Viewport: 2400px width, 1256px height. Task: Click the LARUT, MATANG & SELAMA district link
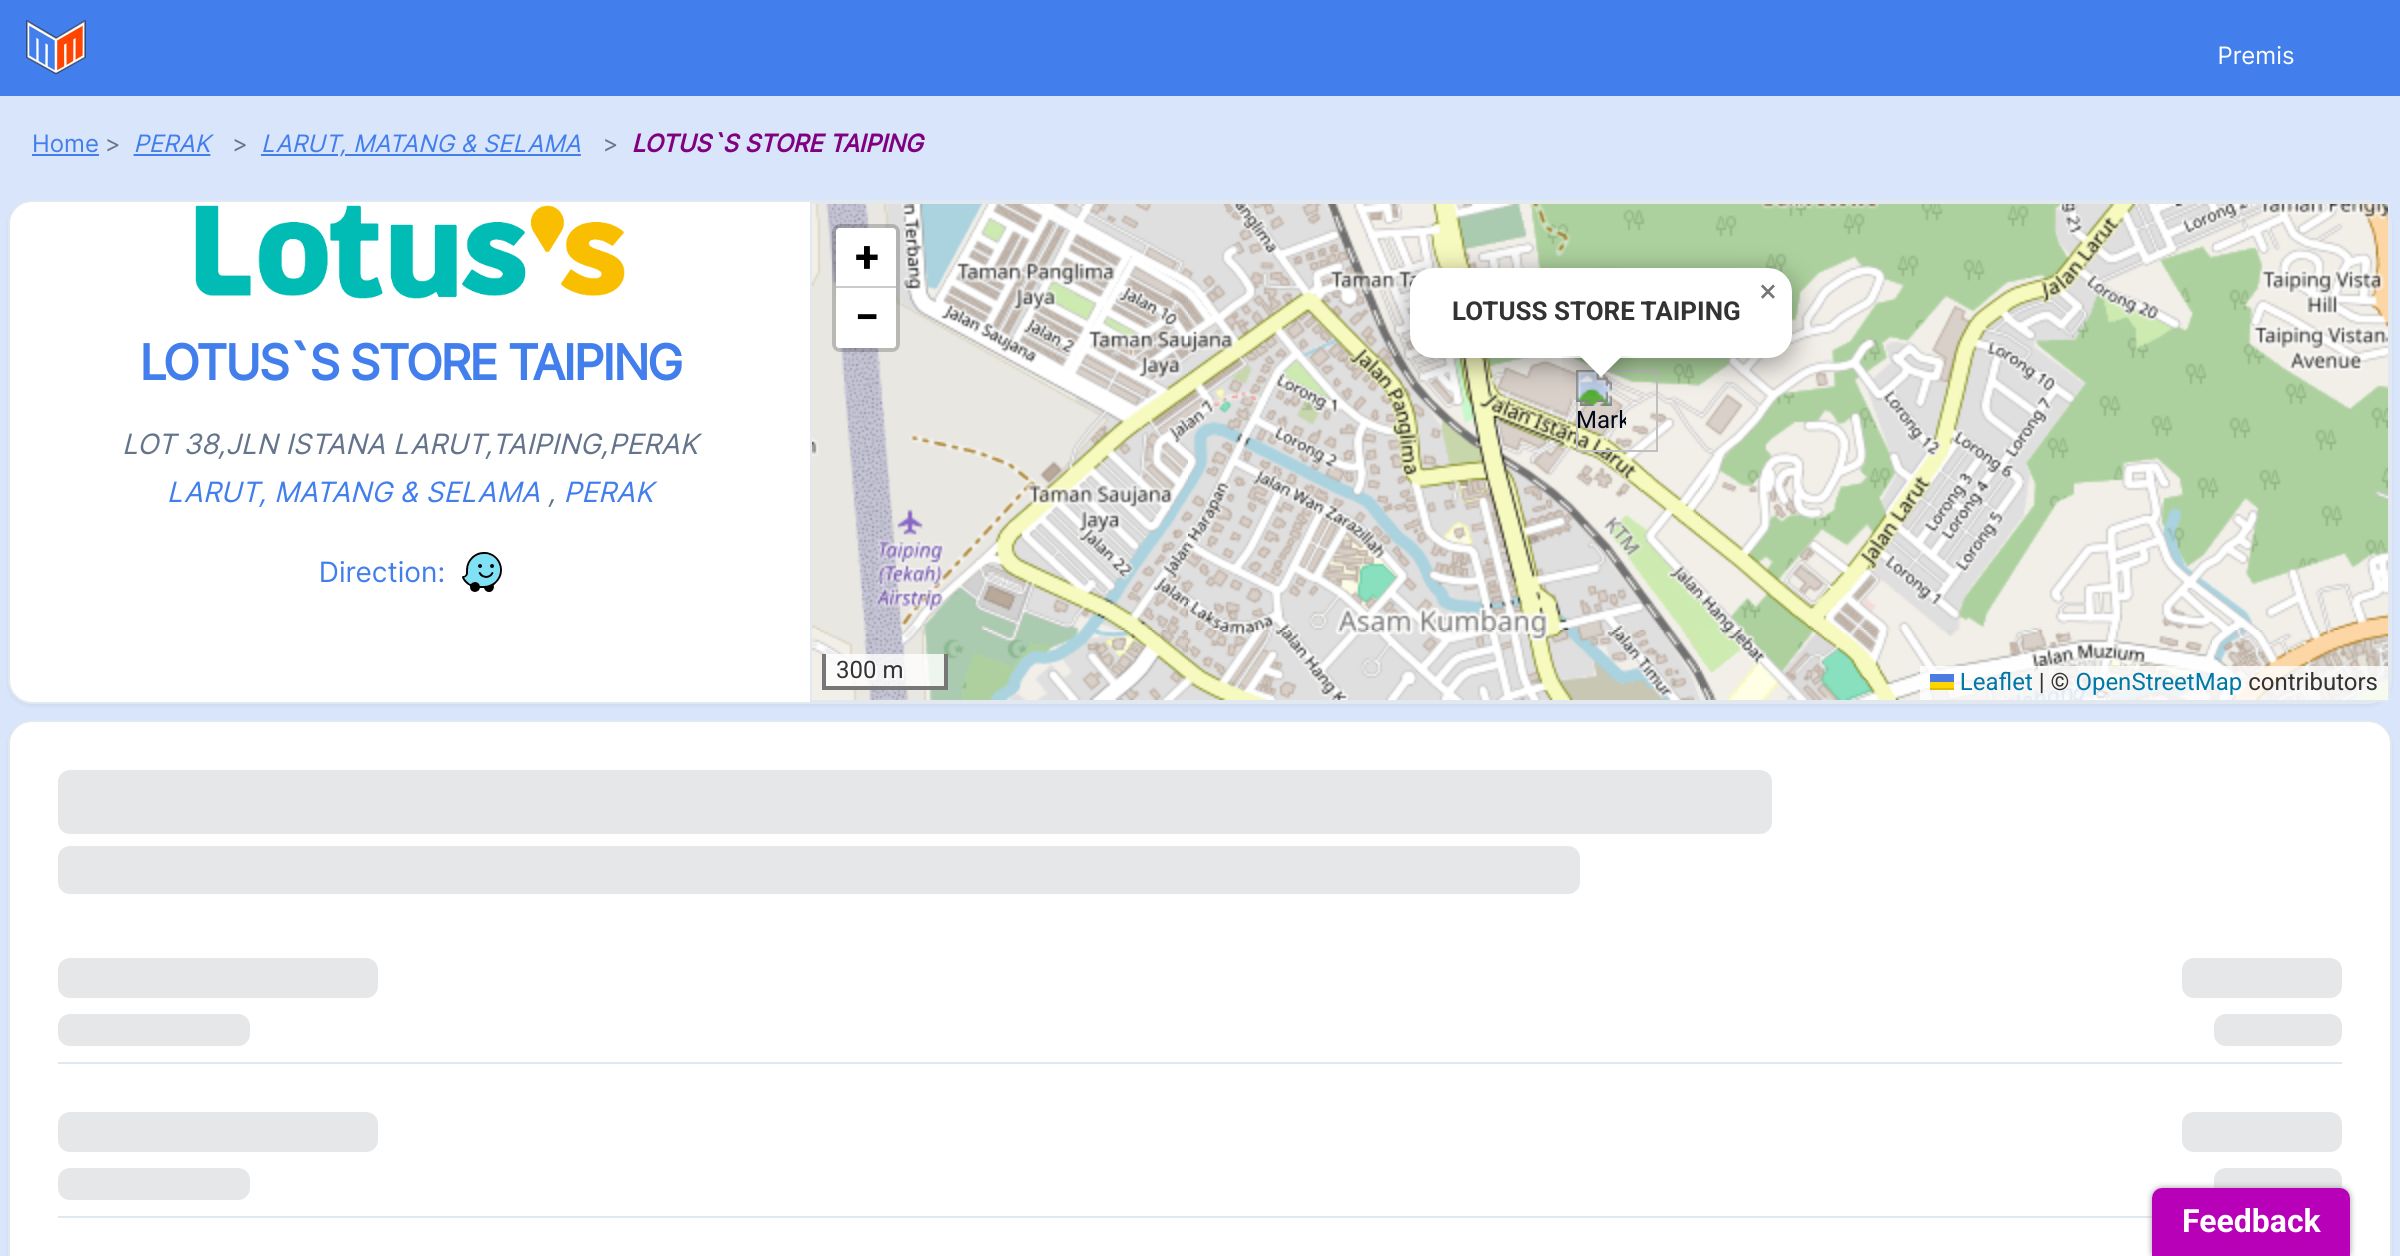coord(354,492)
